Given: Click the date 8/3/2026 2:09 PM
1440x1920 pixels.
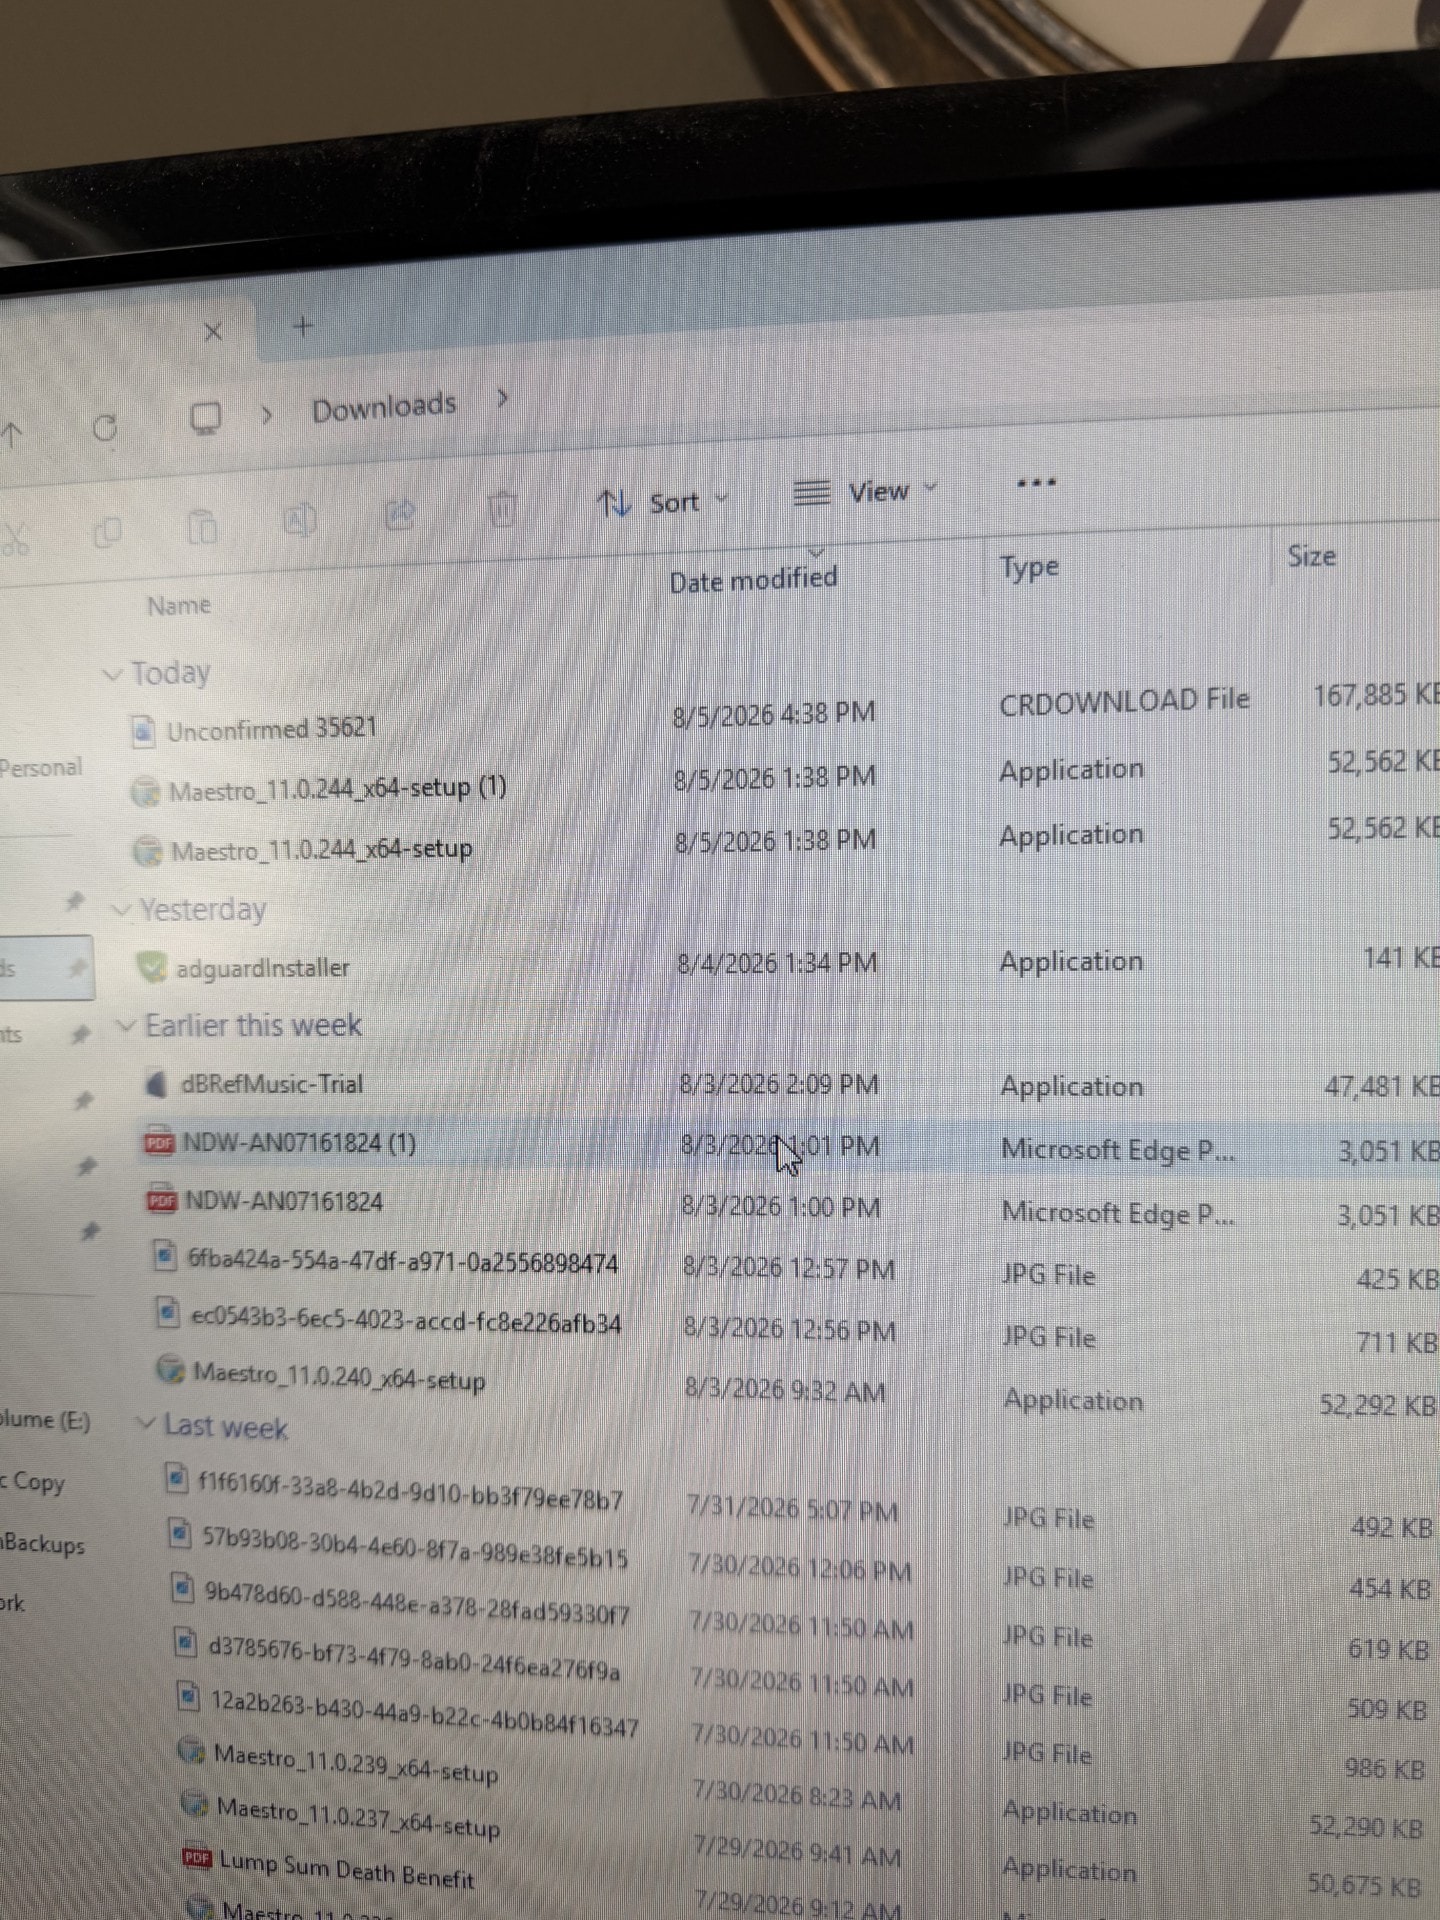Looking at the screenshot, I should tap(779, 1085).
